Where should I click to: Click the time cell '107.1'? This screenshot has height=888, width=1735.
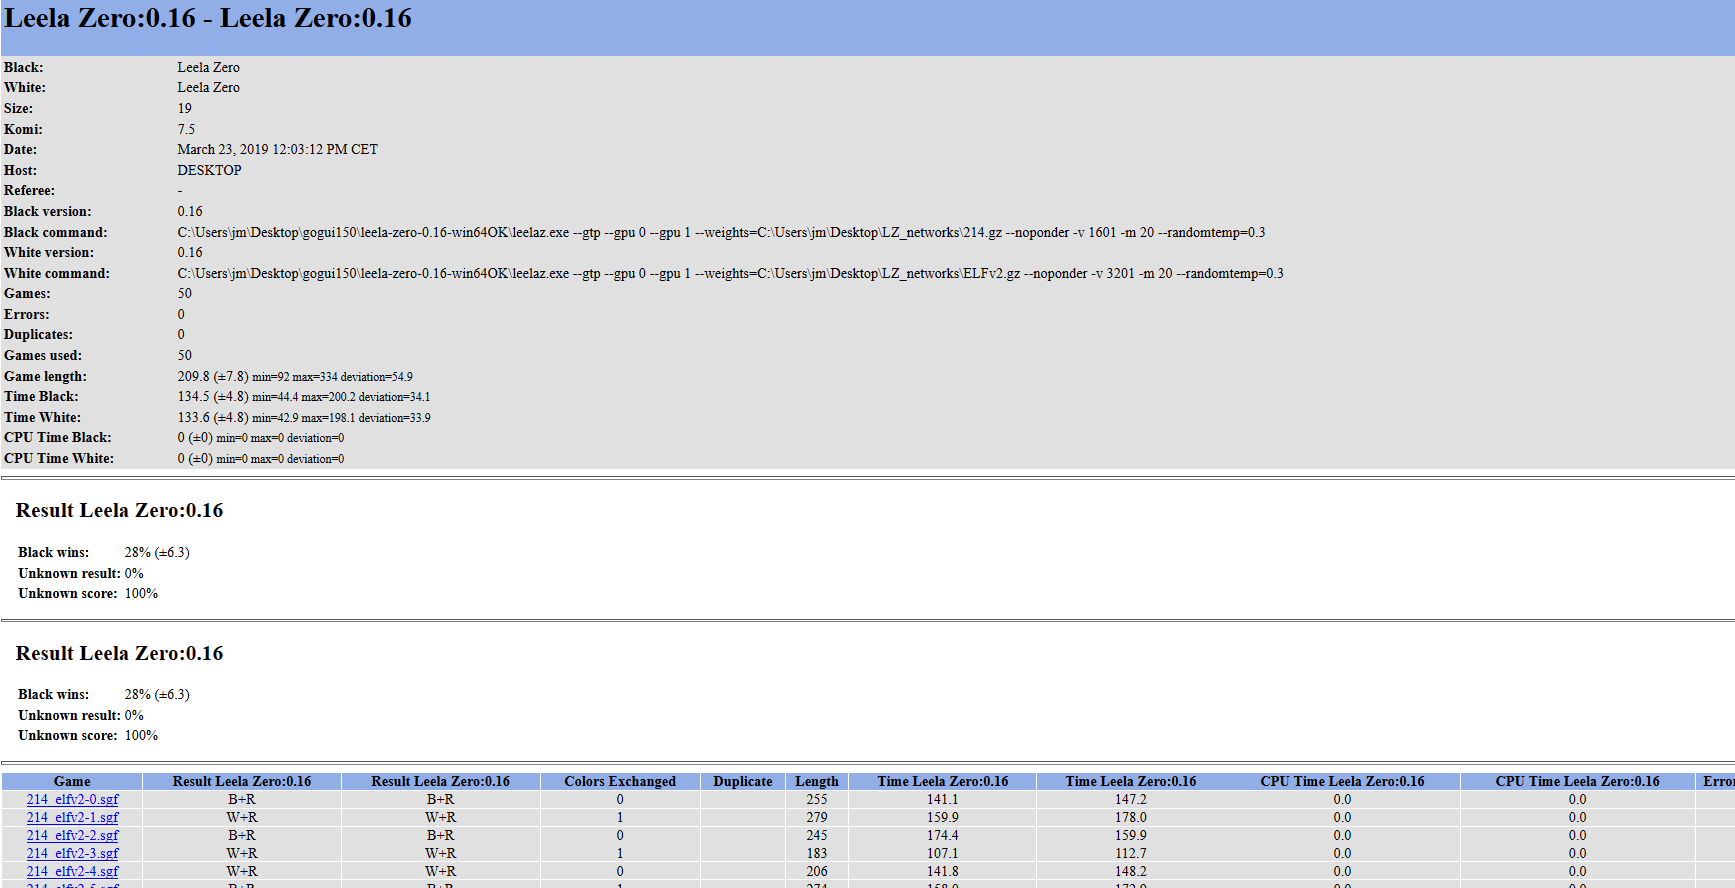942,853
